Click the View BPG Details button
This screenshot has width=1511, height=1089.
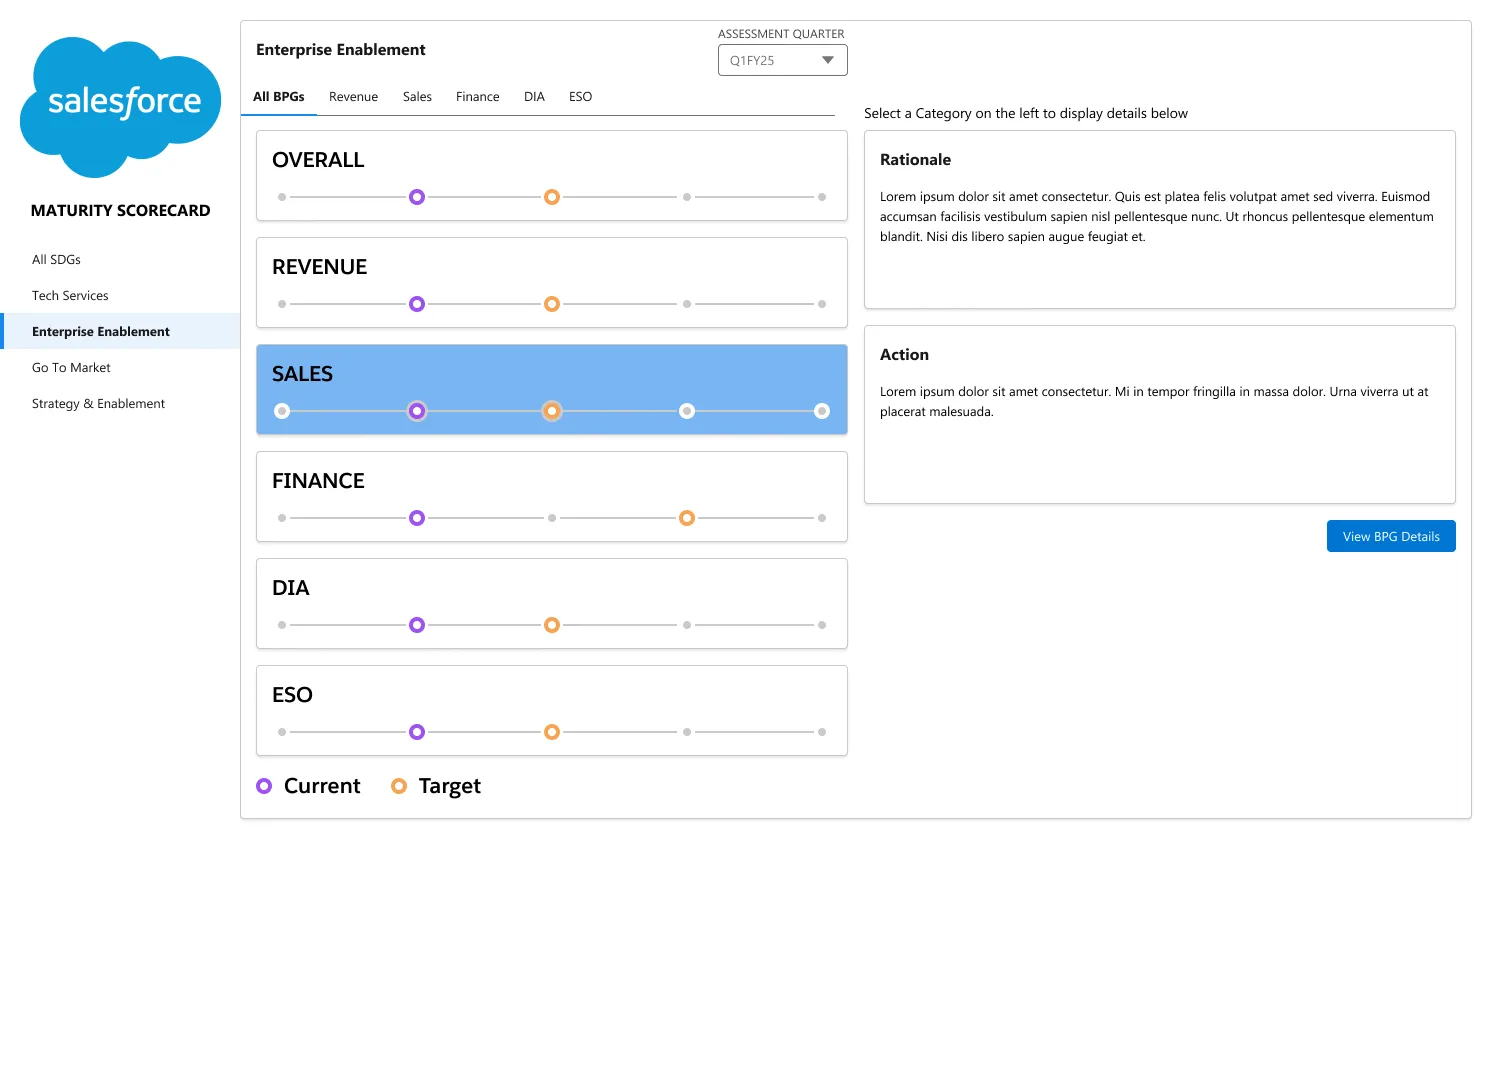tap(1391, 536)
